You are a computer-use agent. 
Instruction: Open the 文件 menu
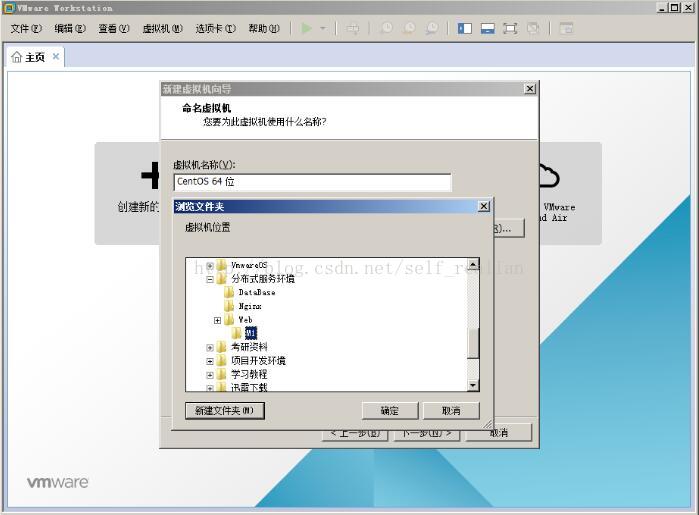(26, 29)
